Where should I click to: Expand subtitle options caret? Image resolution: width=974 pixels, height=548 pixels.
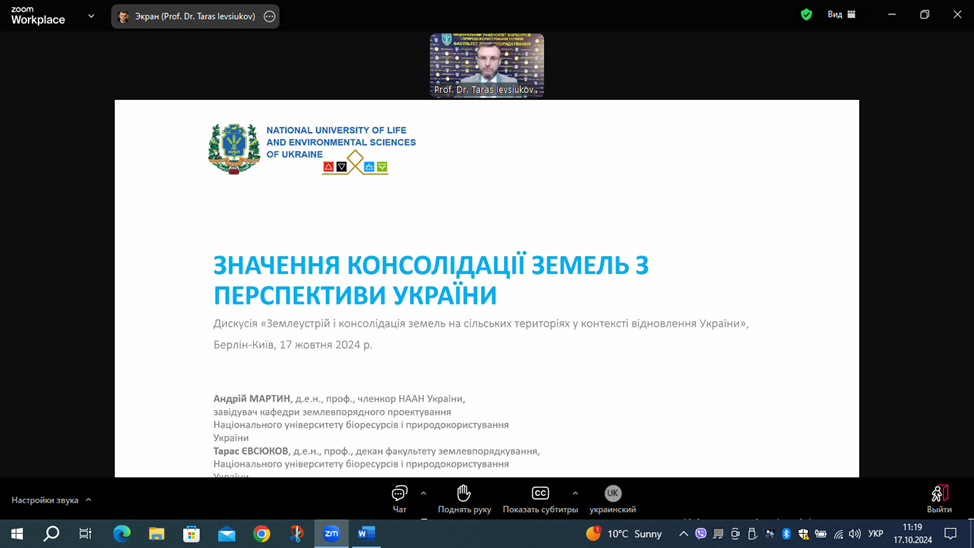pyautogui.click(x=575, y=493)
